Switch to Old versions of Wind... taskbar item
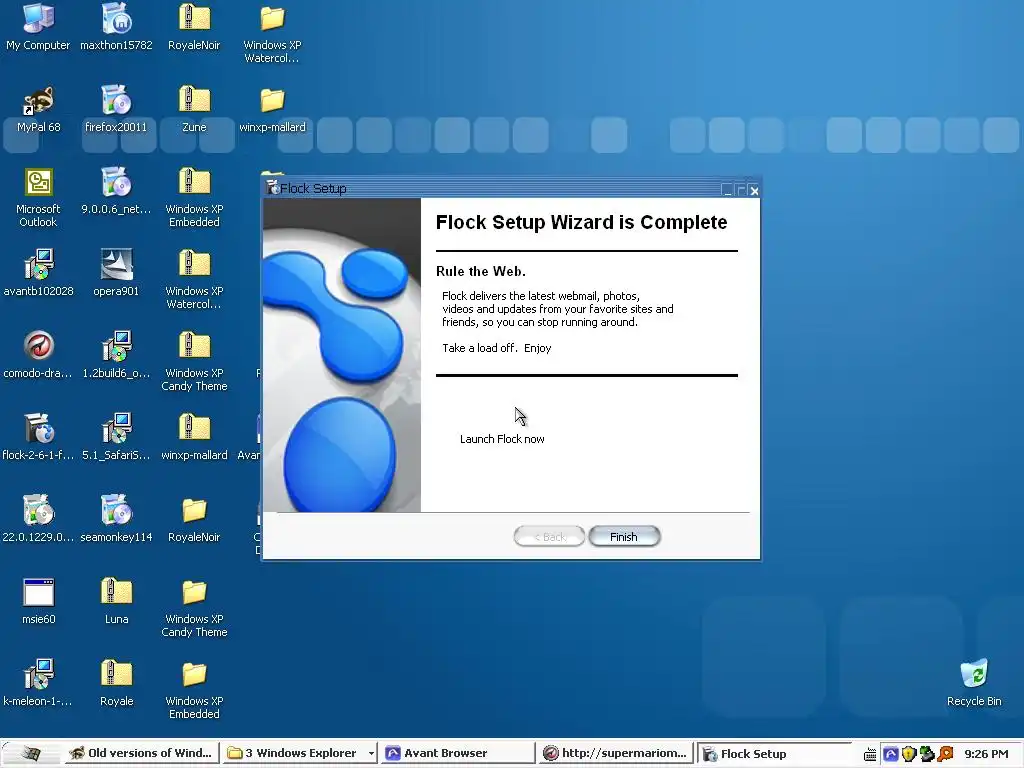The height and width of the screenshot is (768, 1024). click(x=141, y=753)
